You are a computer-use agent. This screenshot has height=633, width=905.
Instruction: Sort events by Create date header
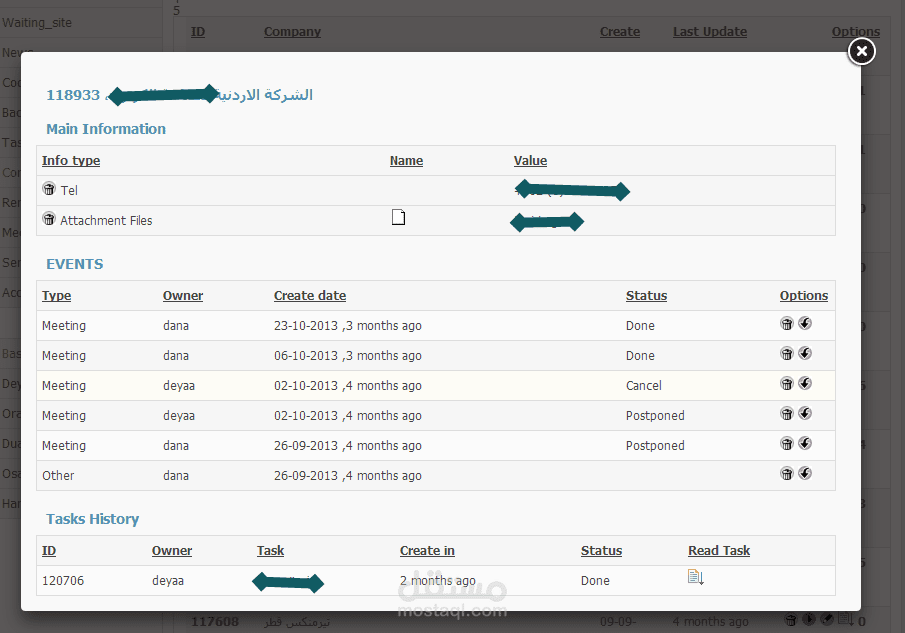[310, 295]
